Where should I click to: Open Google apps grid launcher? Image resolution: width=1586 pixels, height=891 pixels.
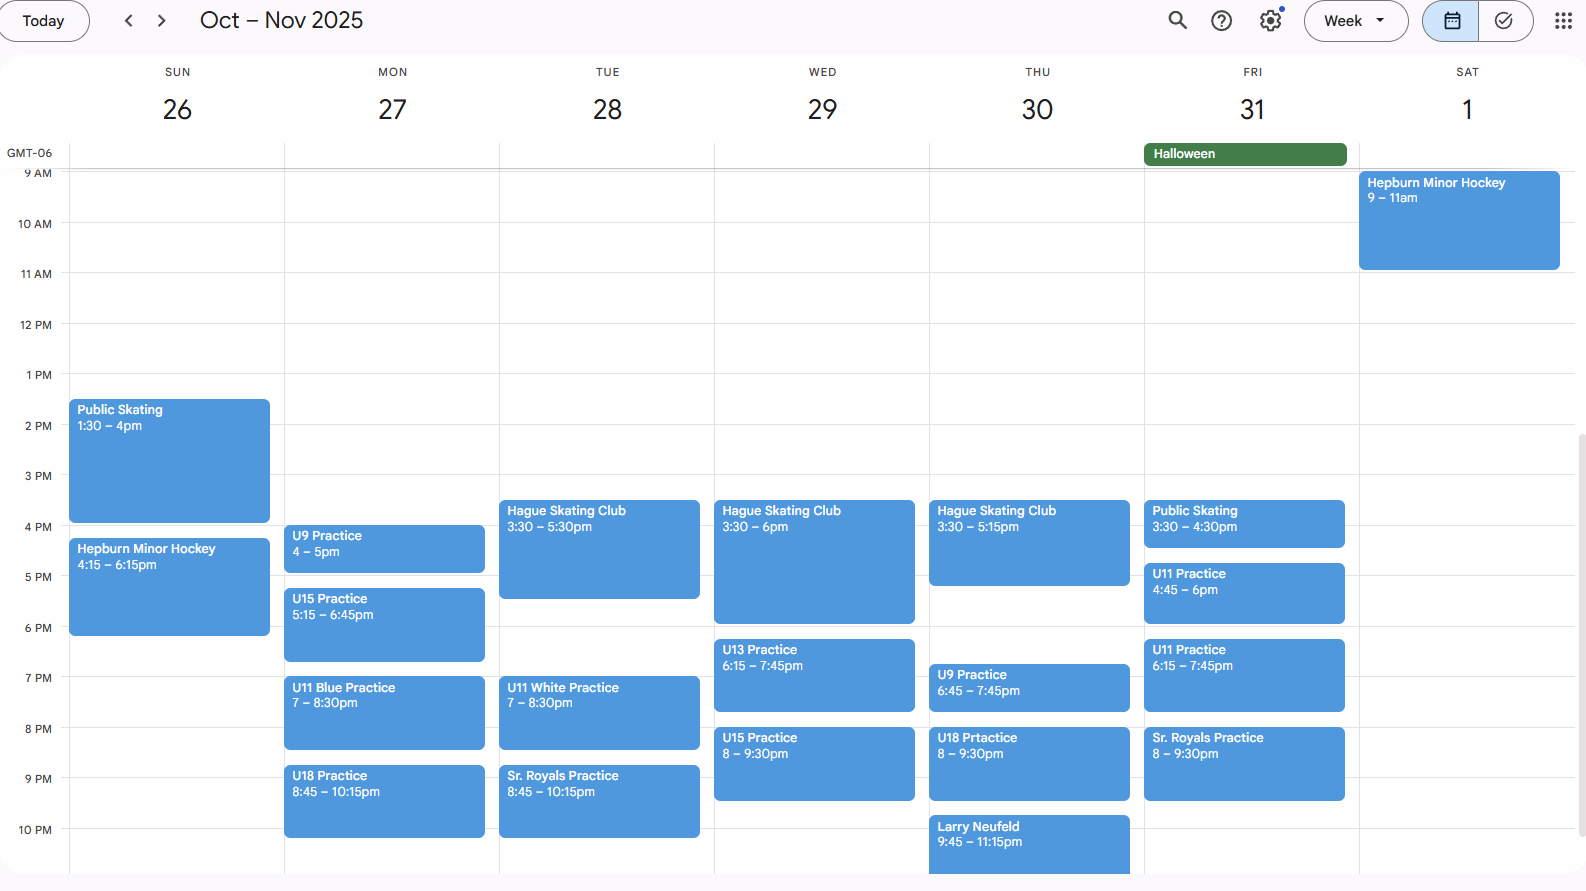[x=1563, y=20]
